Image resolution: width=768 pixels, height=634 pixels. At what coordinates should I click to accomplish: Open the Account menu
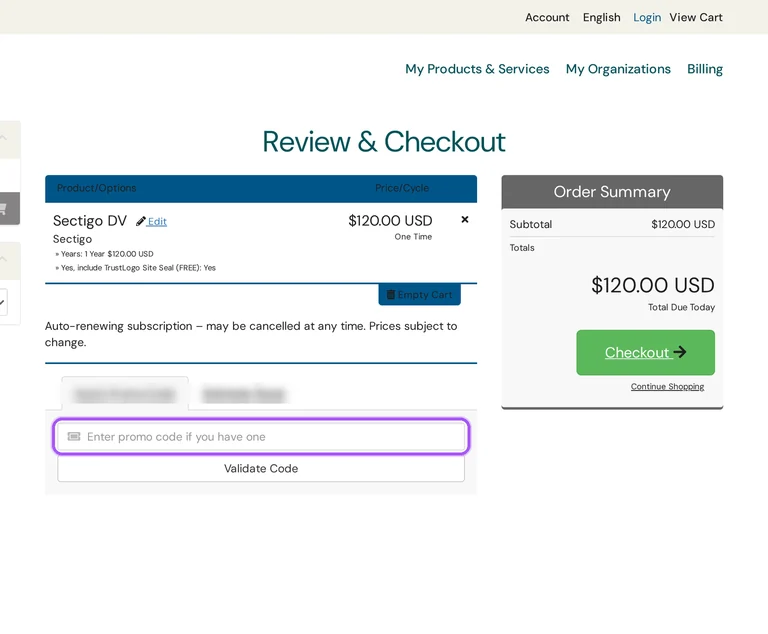(547, 18)
